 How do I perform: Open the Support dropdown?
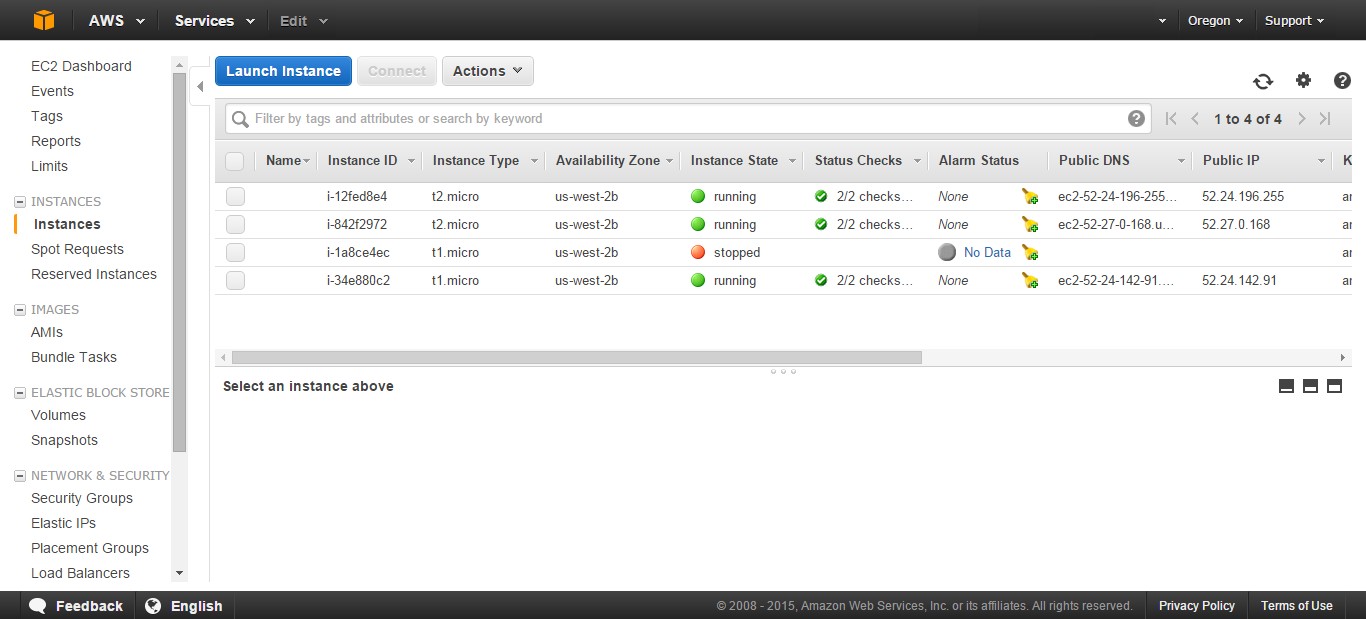click(1294, 20)
